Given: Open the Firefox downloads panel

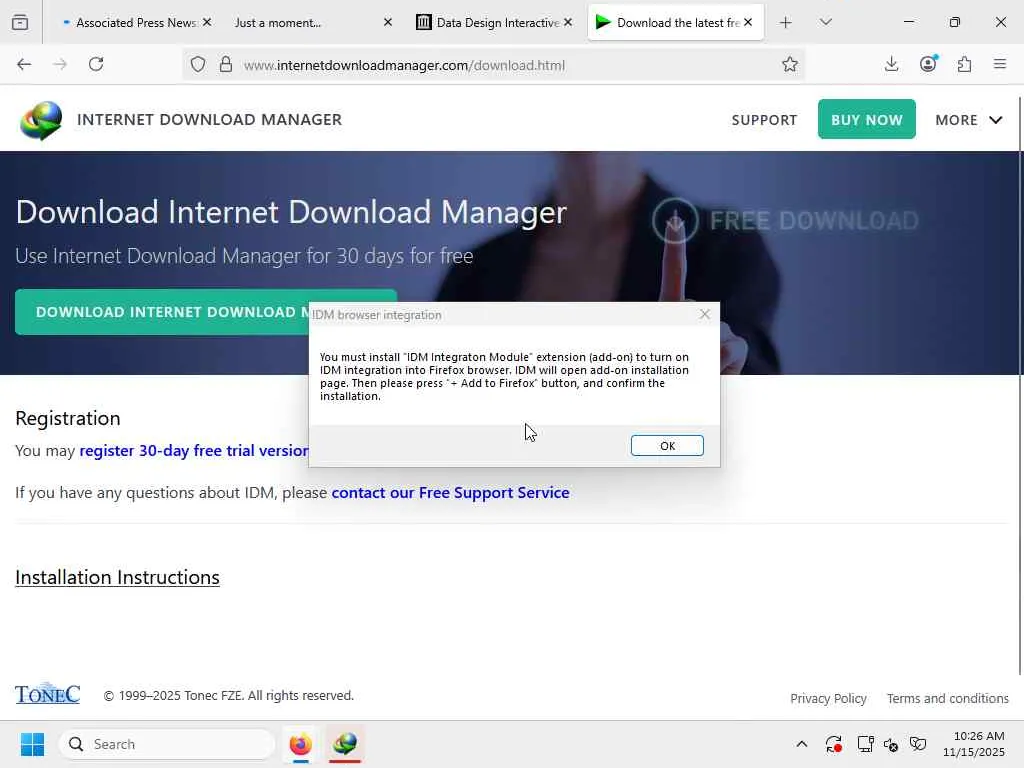Looking at the screenshot, I should (891, 64).
